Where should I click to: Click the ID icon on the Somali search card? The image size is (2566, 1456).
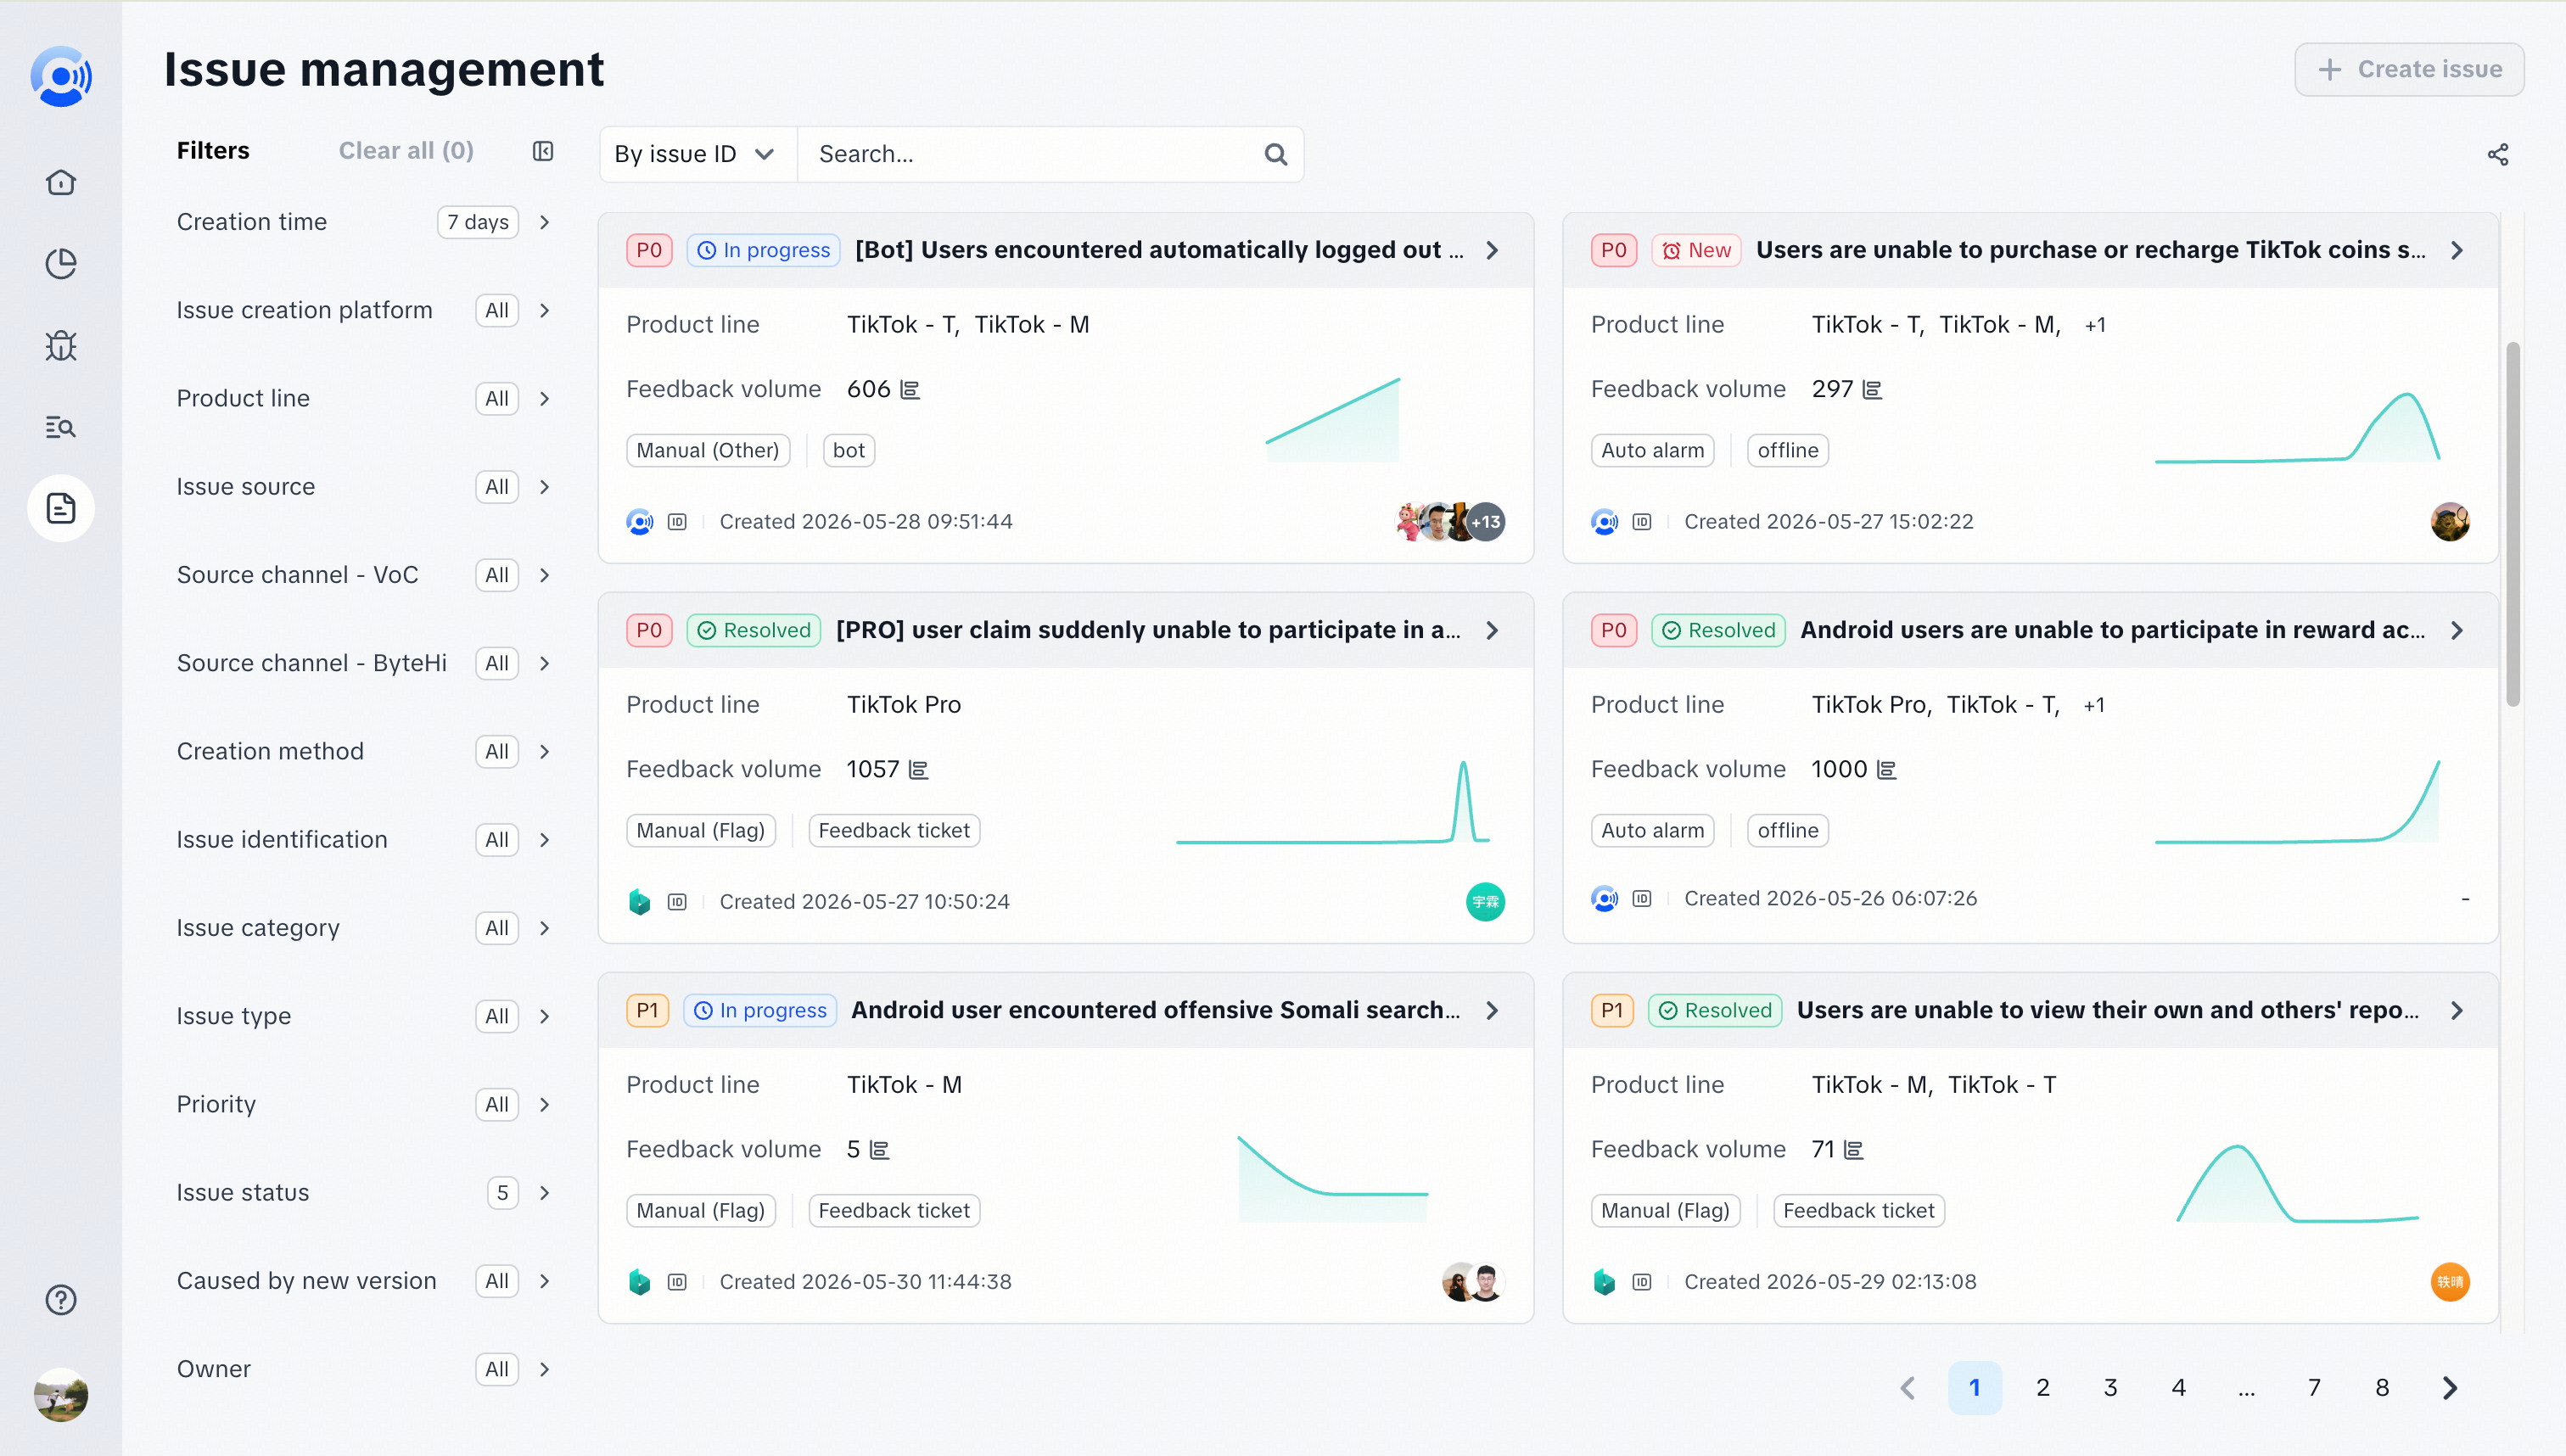point(677,1281)
